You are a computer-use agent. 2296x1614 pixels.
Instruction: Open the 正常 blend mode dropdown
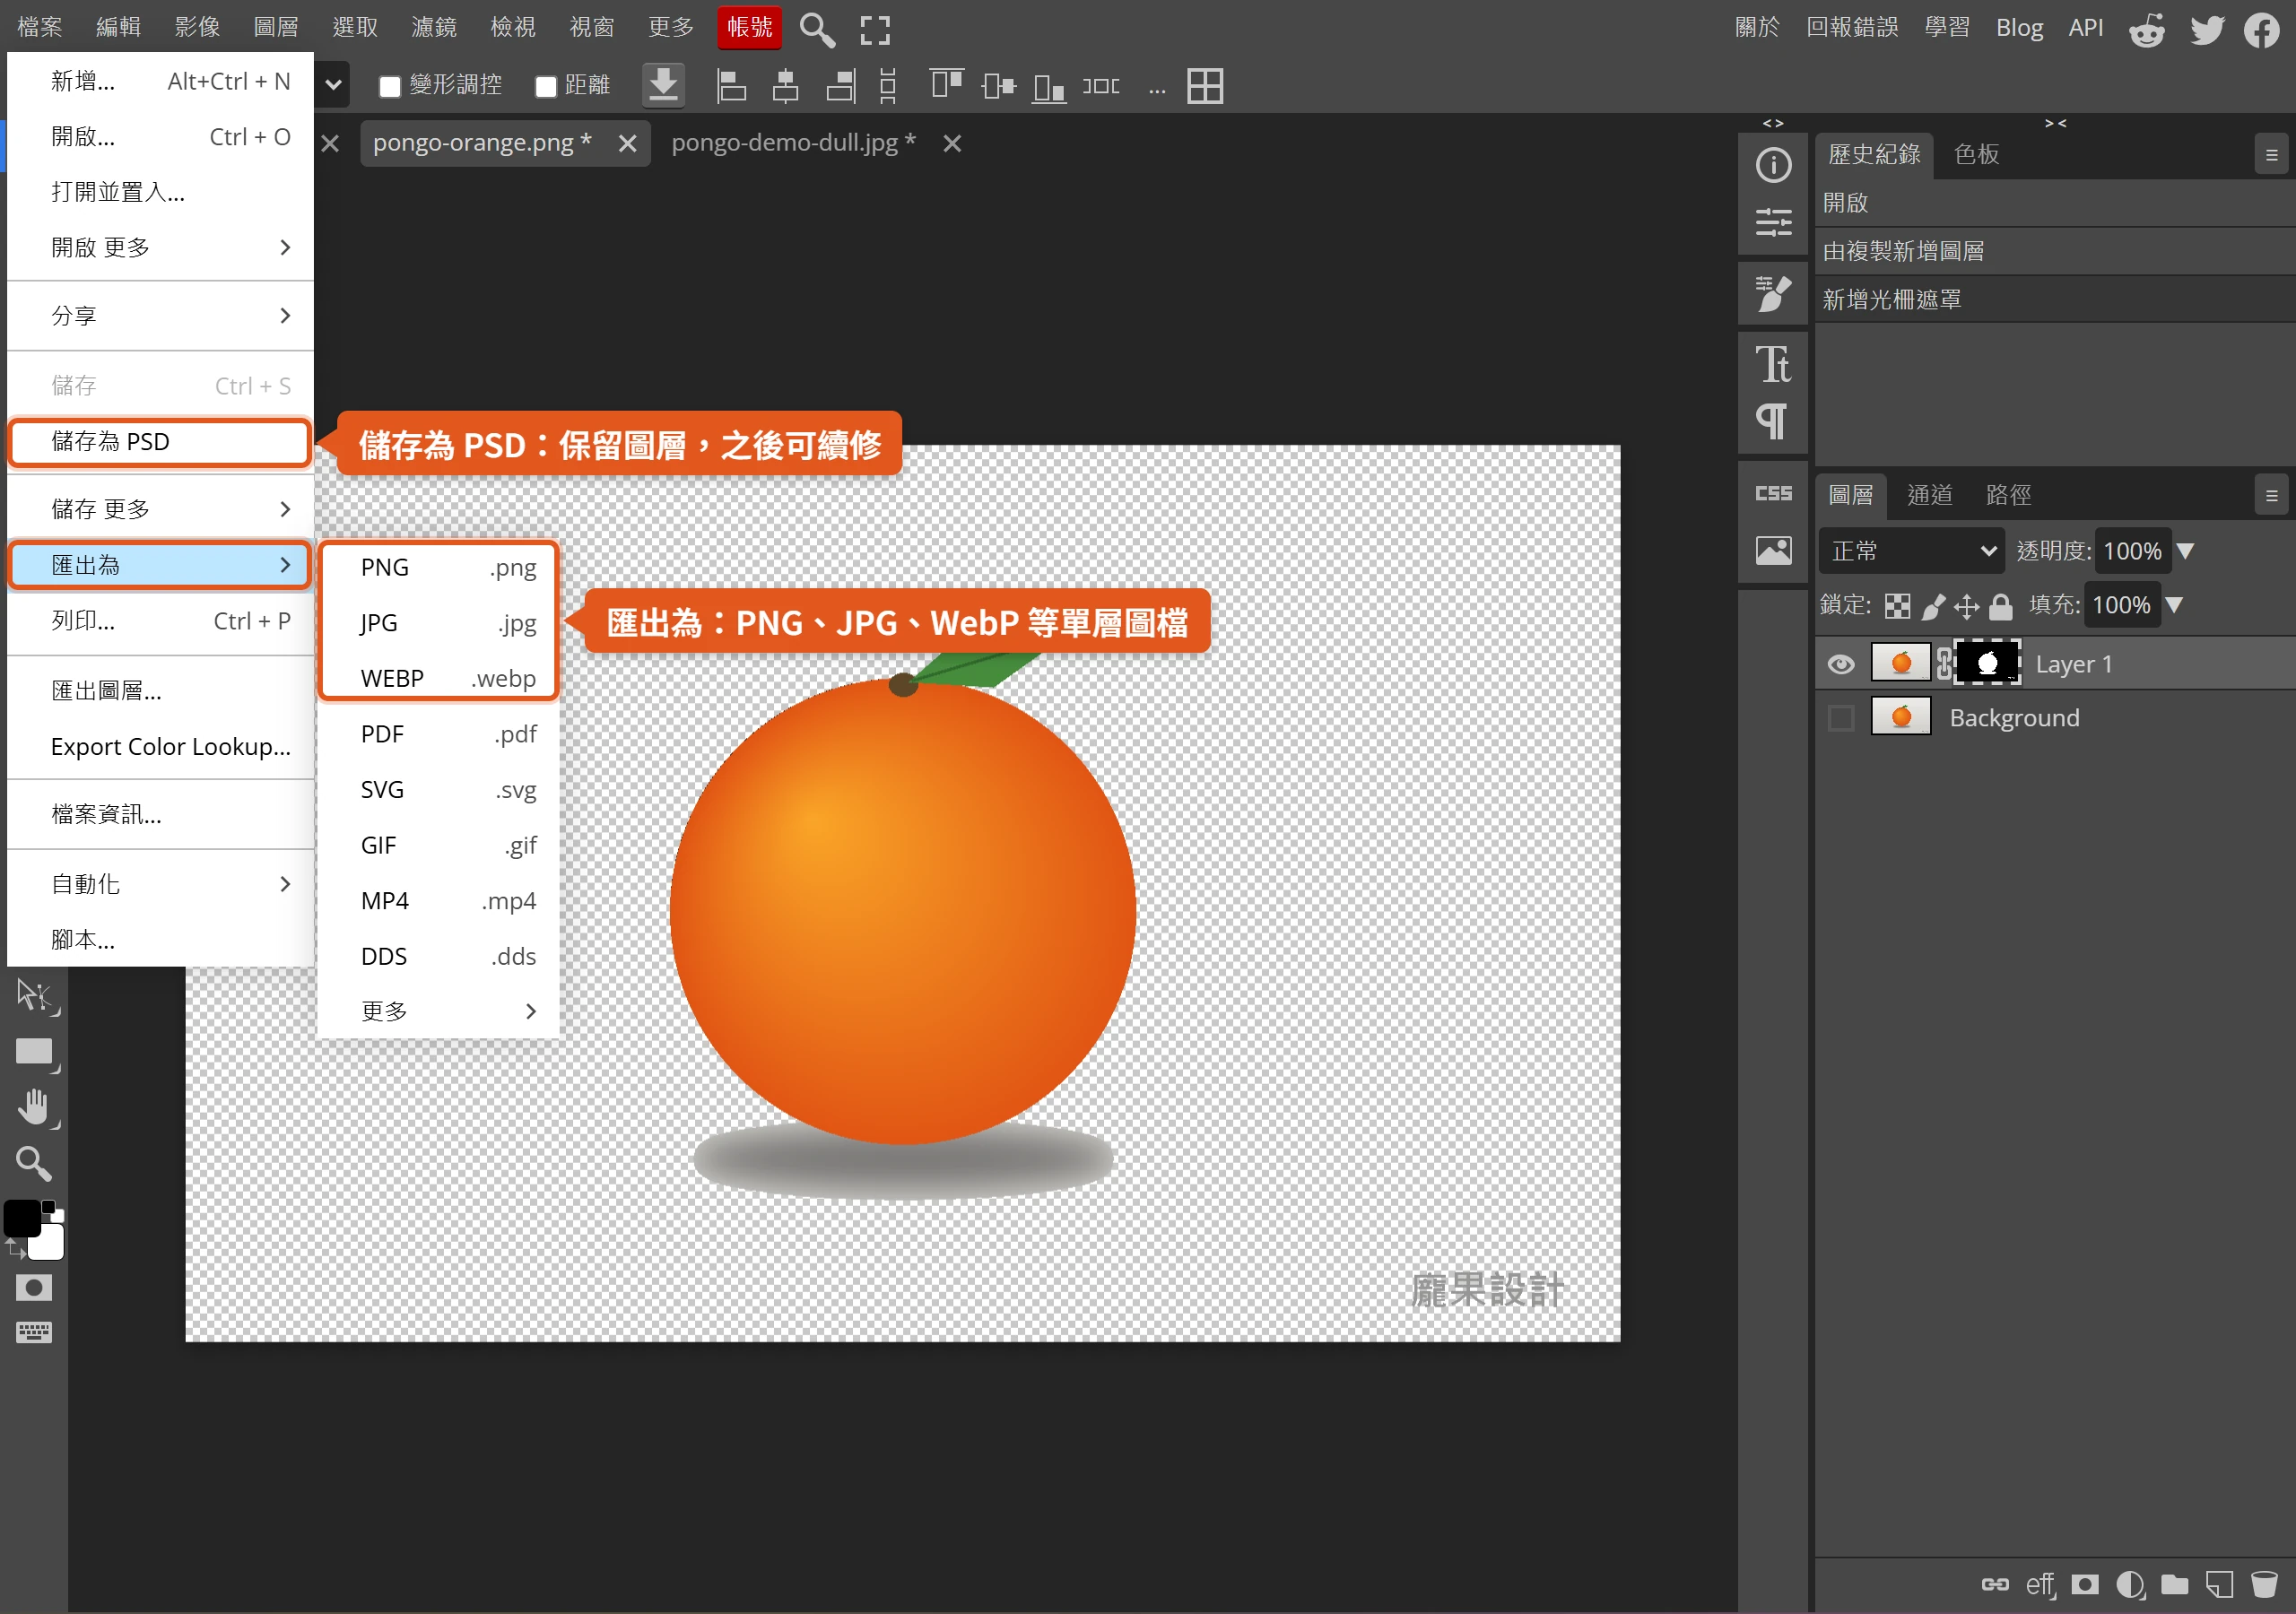1911,551
